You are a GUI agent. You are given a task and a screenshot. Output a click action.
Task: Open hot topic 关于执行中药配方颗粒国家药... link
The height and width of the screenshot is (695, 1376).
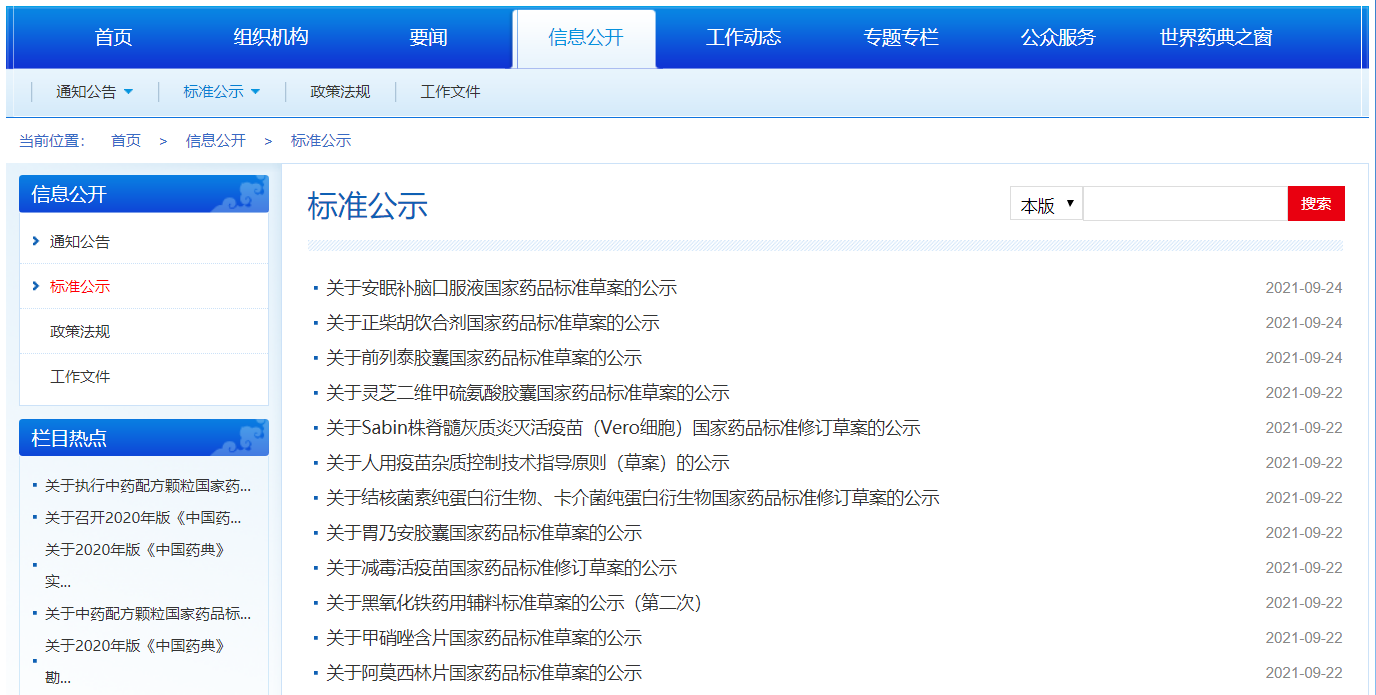(148, 486)
